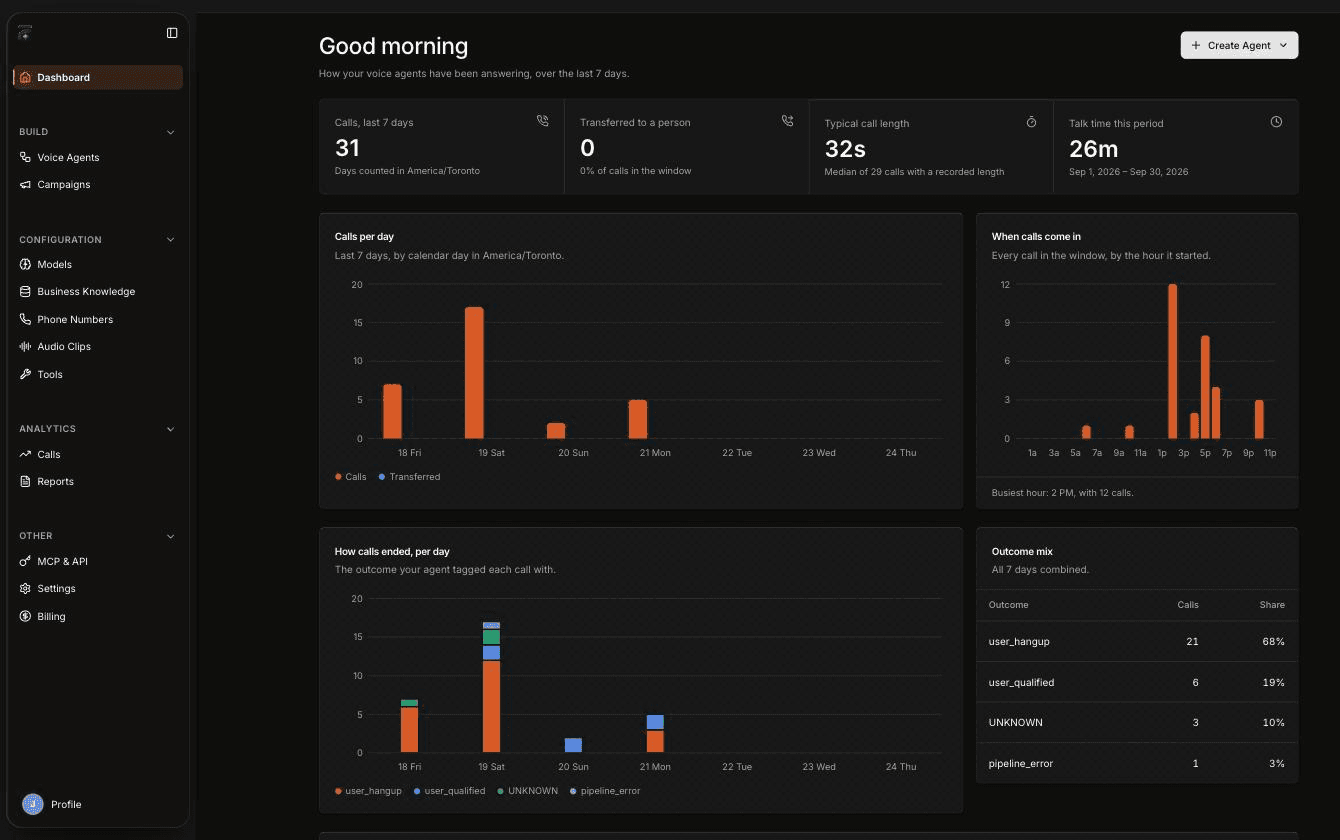Click the Voice Agents phone icon
The height and width of the screenshot is (840, 1340).
[26, 157]
